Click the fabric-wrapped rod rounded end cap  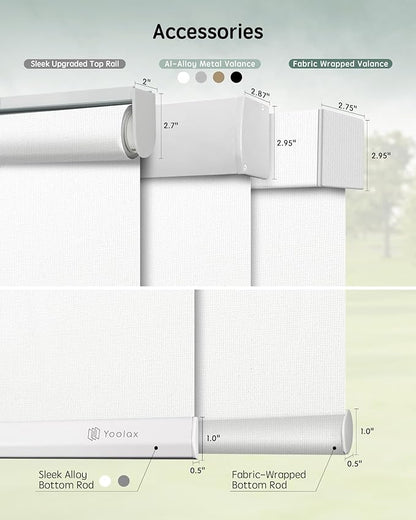pos(347,432)
